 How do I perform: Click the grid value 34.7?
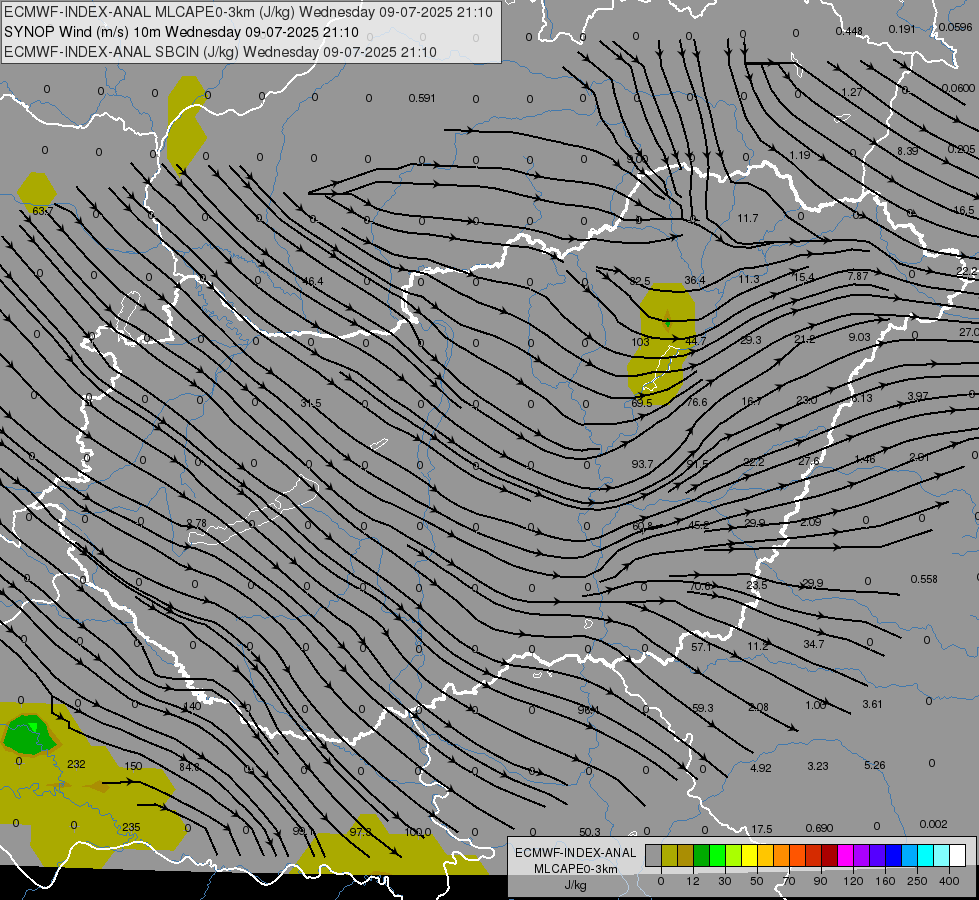coord(814,644)
